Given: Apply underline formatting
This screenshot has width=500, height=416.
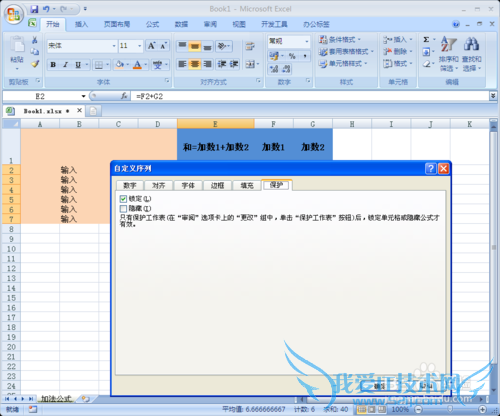Looking at the screenshot, I should tap(78, 65).
